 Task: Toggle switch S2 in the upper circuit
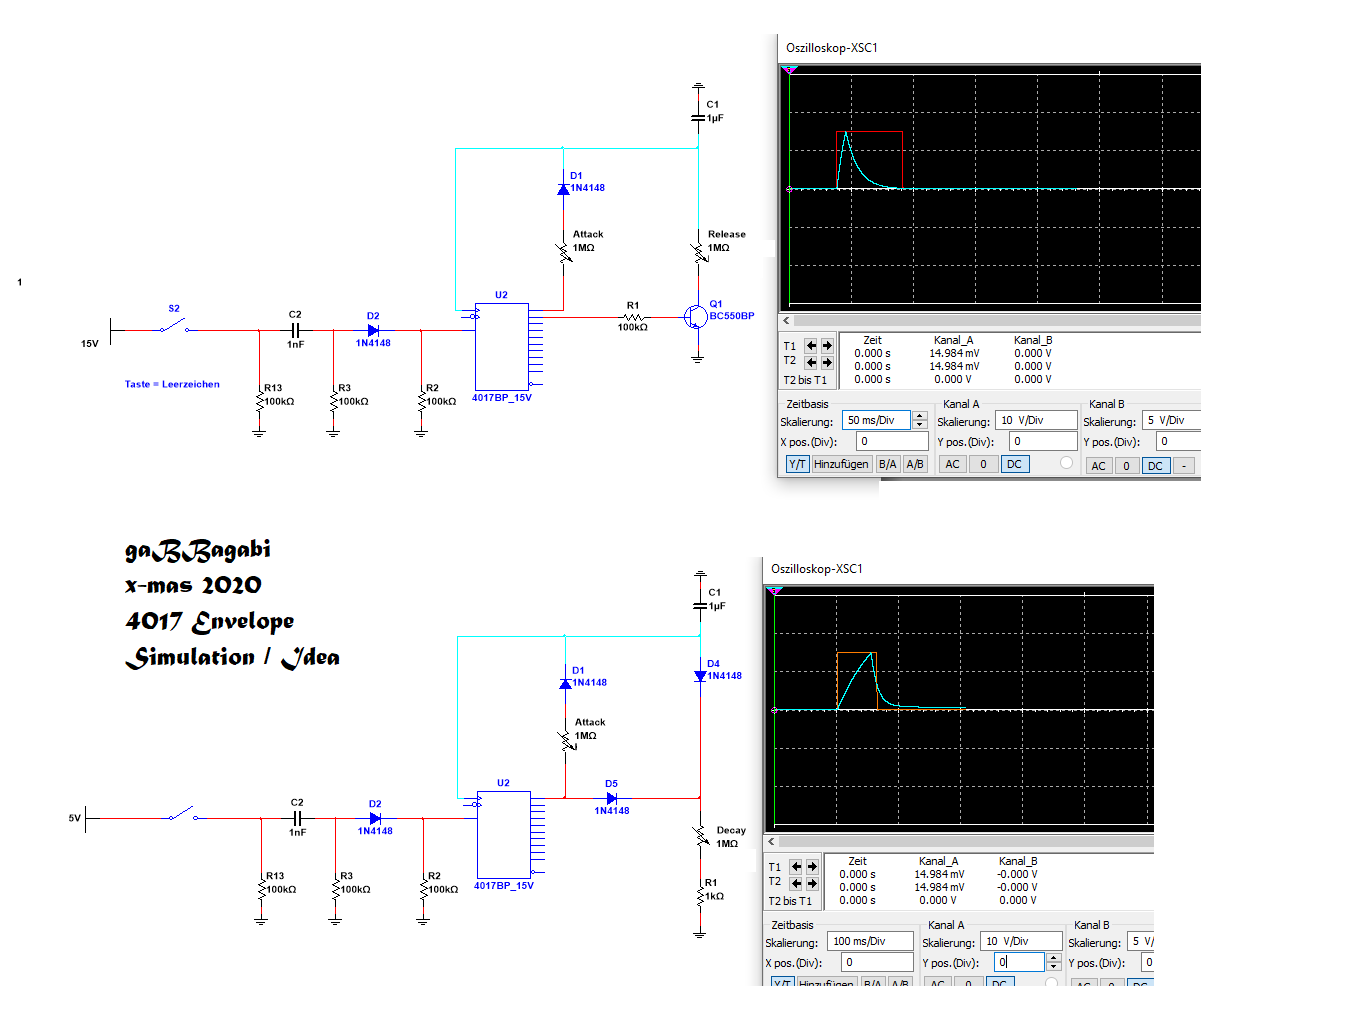(x=173, y=326)
